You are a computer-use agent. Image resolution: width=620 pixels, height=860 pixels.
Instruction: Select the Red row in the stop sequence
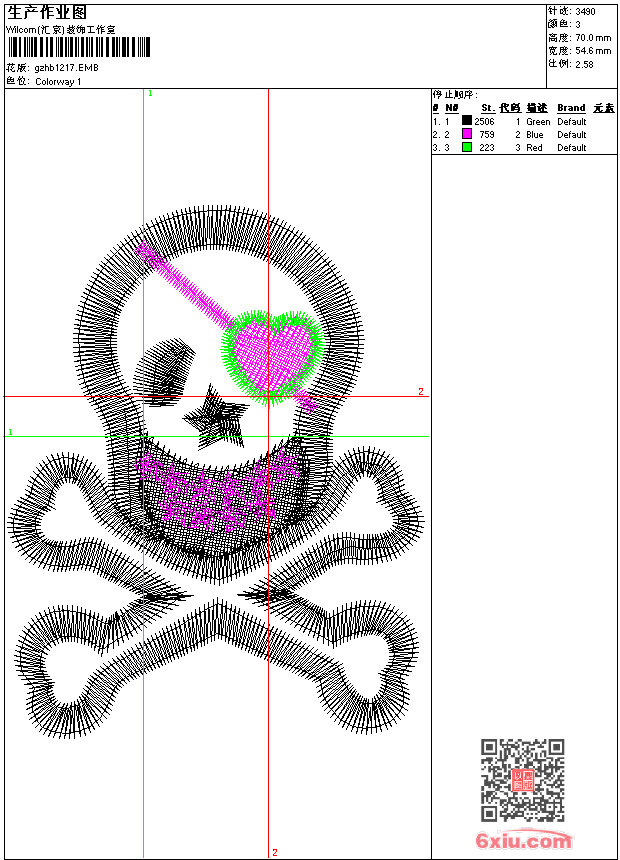[x=534, y=147]
